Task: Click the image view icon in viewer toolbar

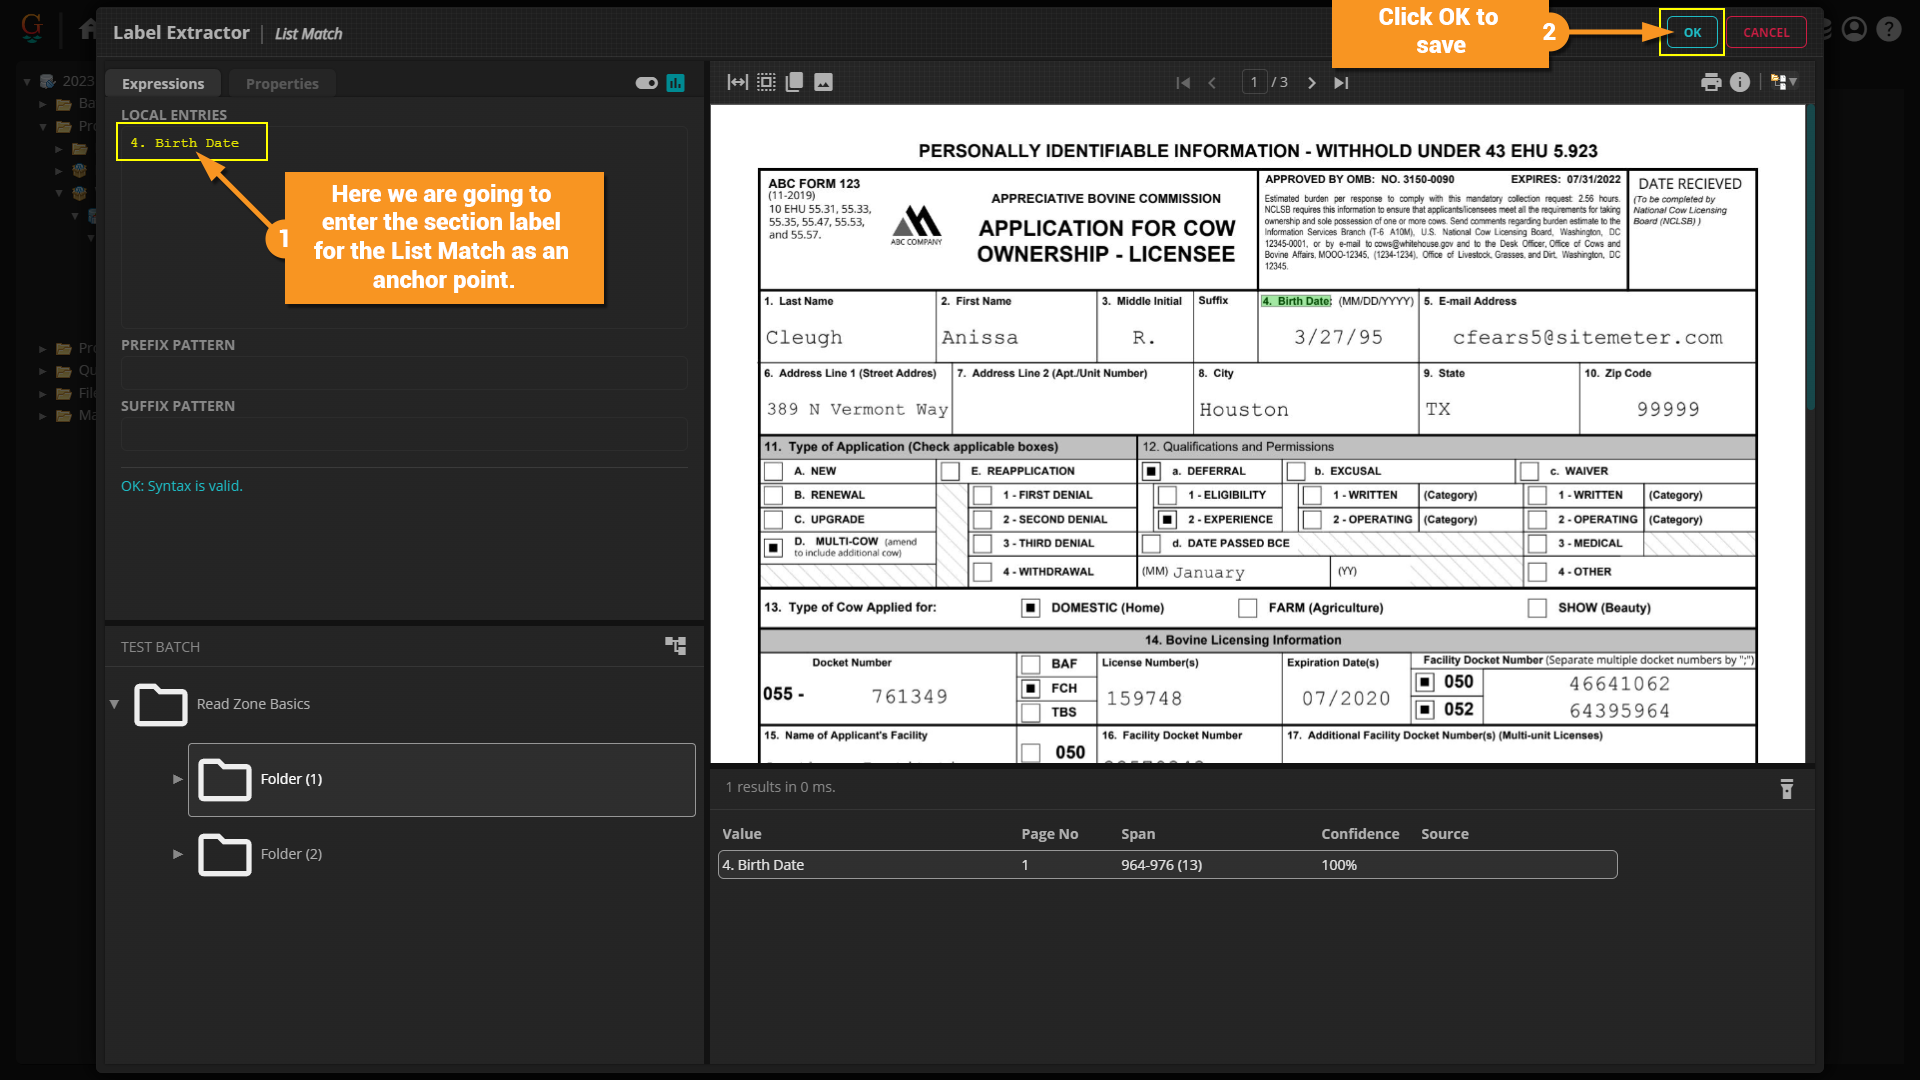Action: [823, 82]
